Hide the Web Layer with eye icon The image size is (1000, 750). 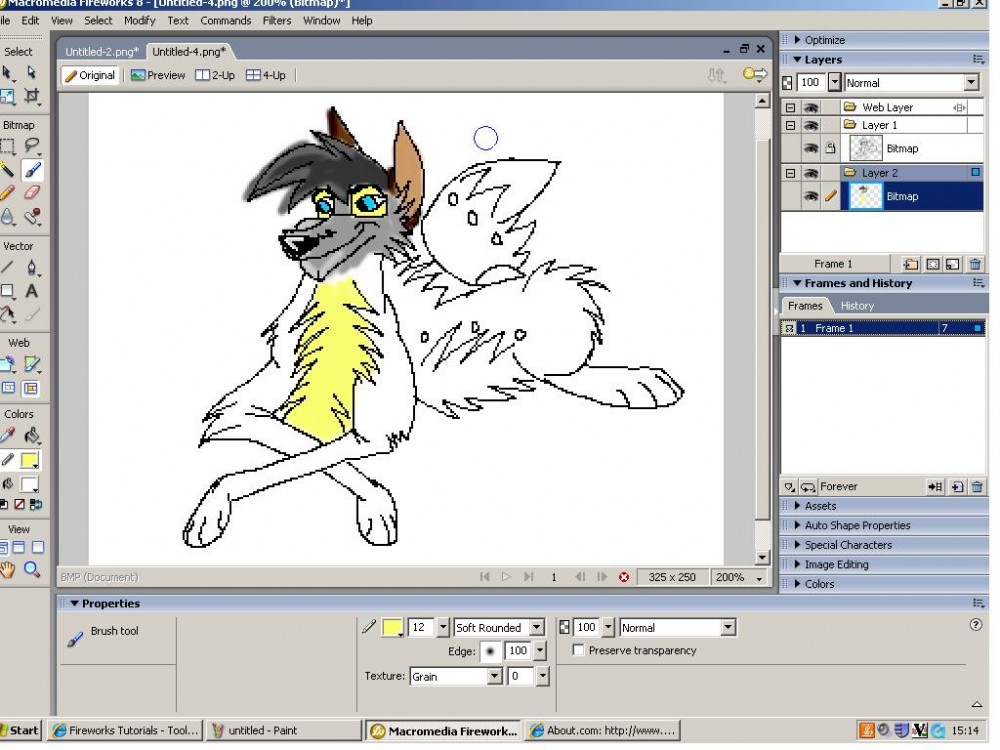(x=811, y=108)
